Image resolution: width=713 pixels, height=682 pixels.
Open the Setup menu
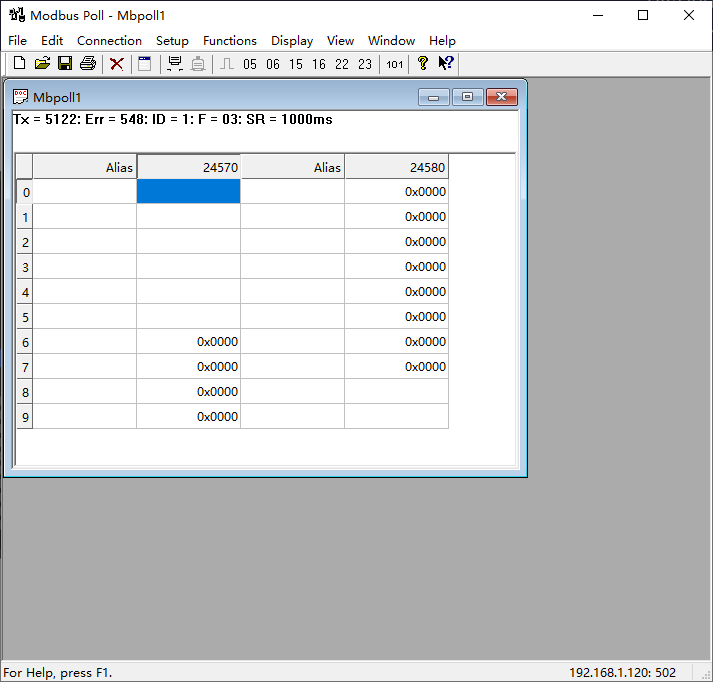172,41
